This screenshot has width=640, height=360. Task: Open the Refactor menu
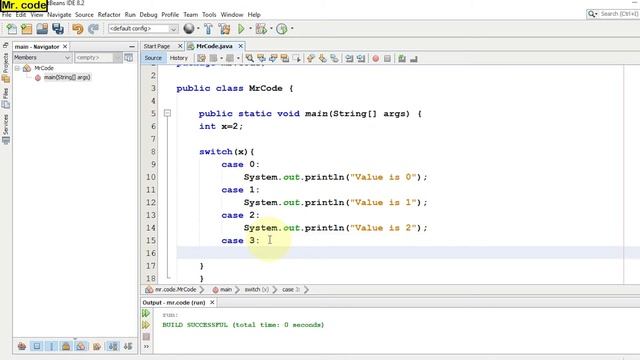109,14
